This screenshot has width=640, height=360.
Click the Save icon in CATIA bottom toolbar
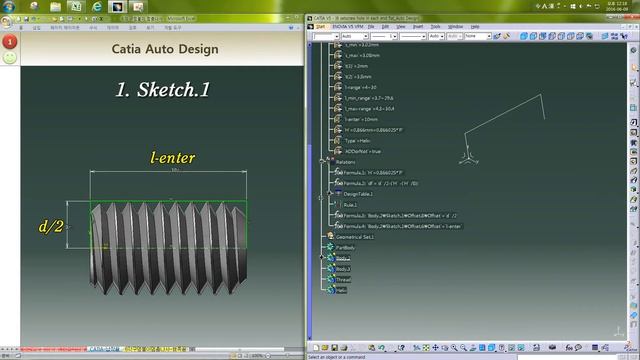[334, 348]
